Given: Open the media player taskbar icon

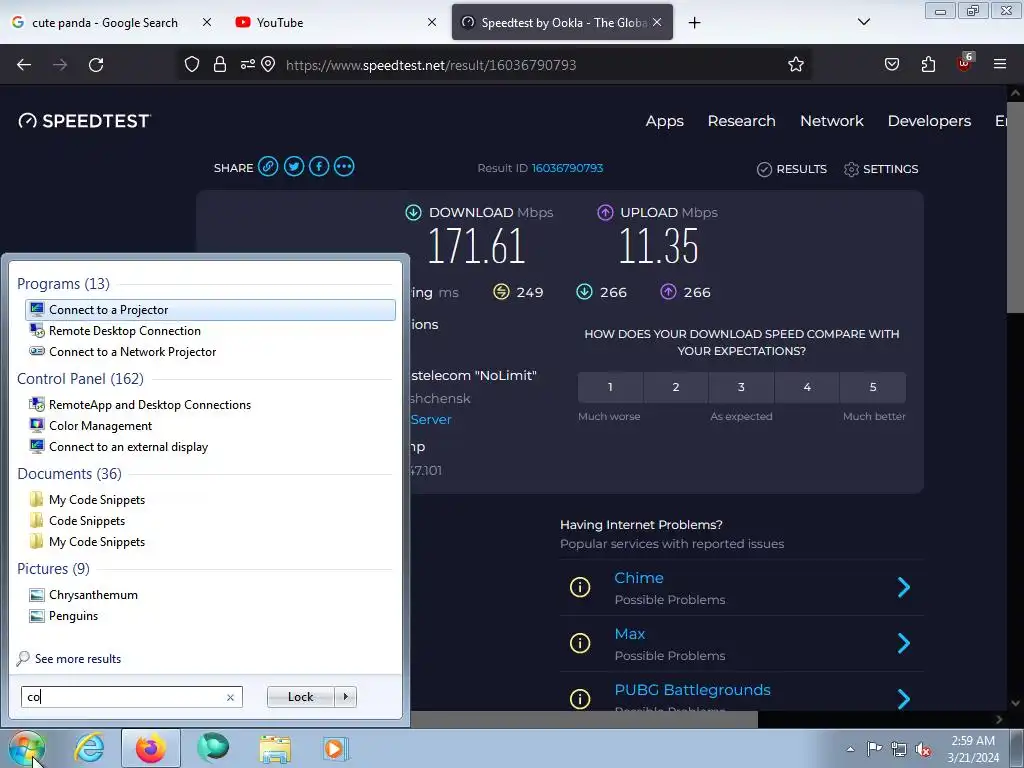Looking at the screenshot, I should pyautogui.click(x=335, y=748).
